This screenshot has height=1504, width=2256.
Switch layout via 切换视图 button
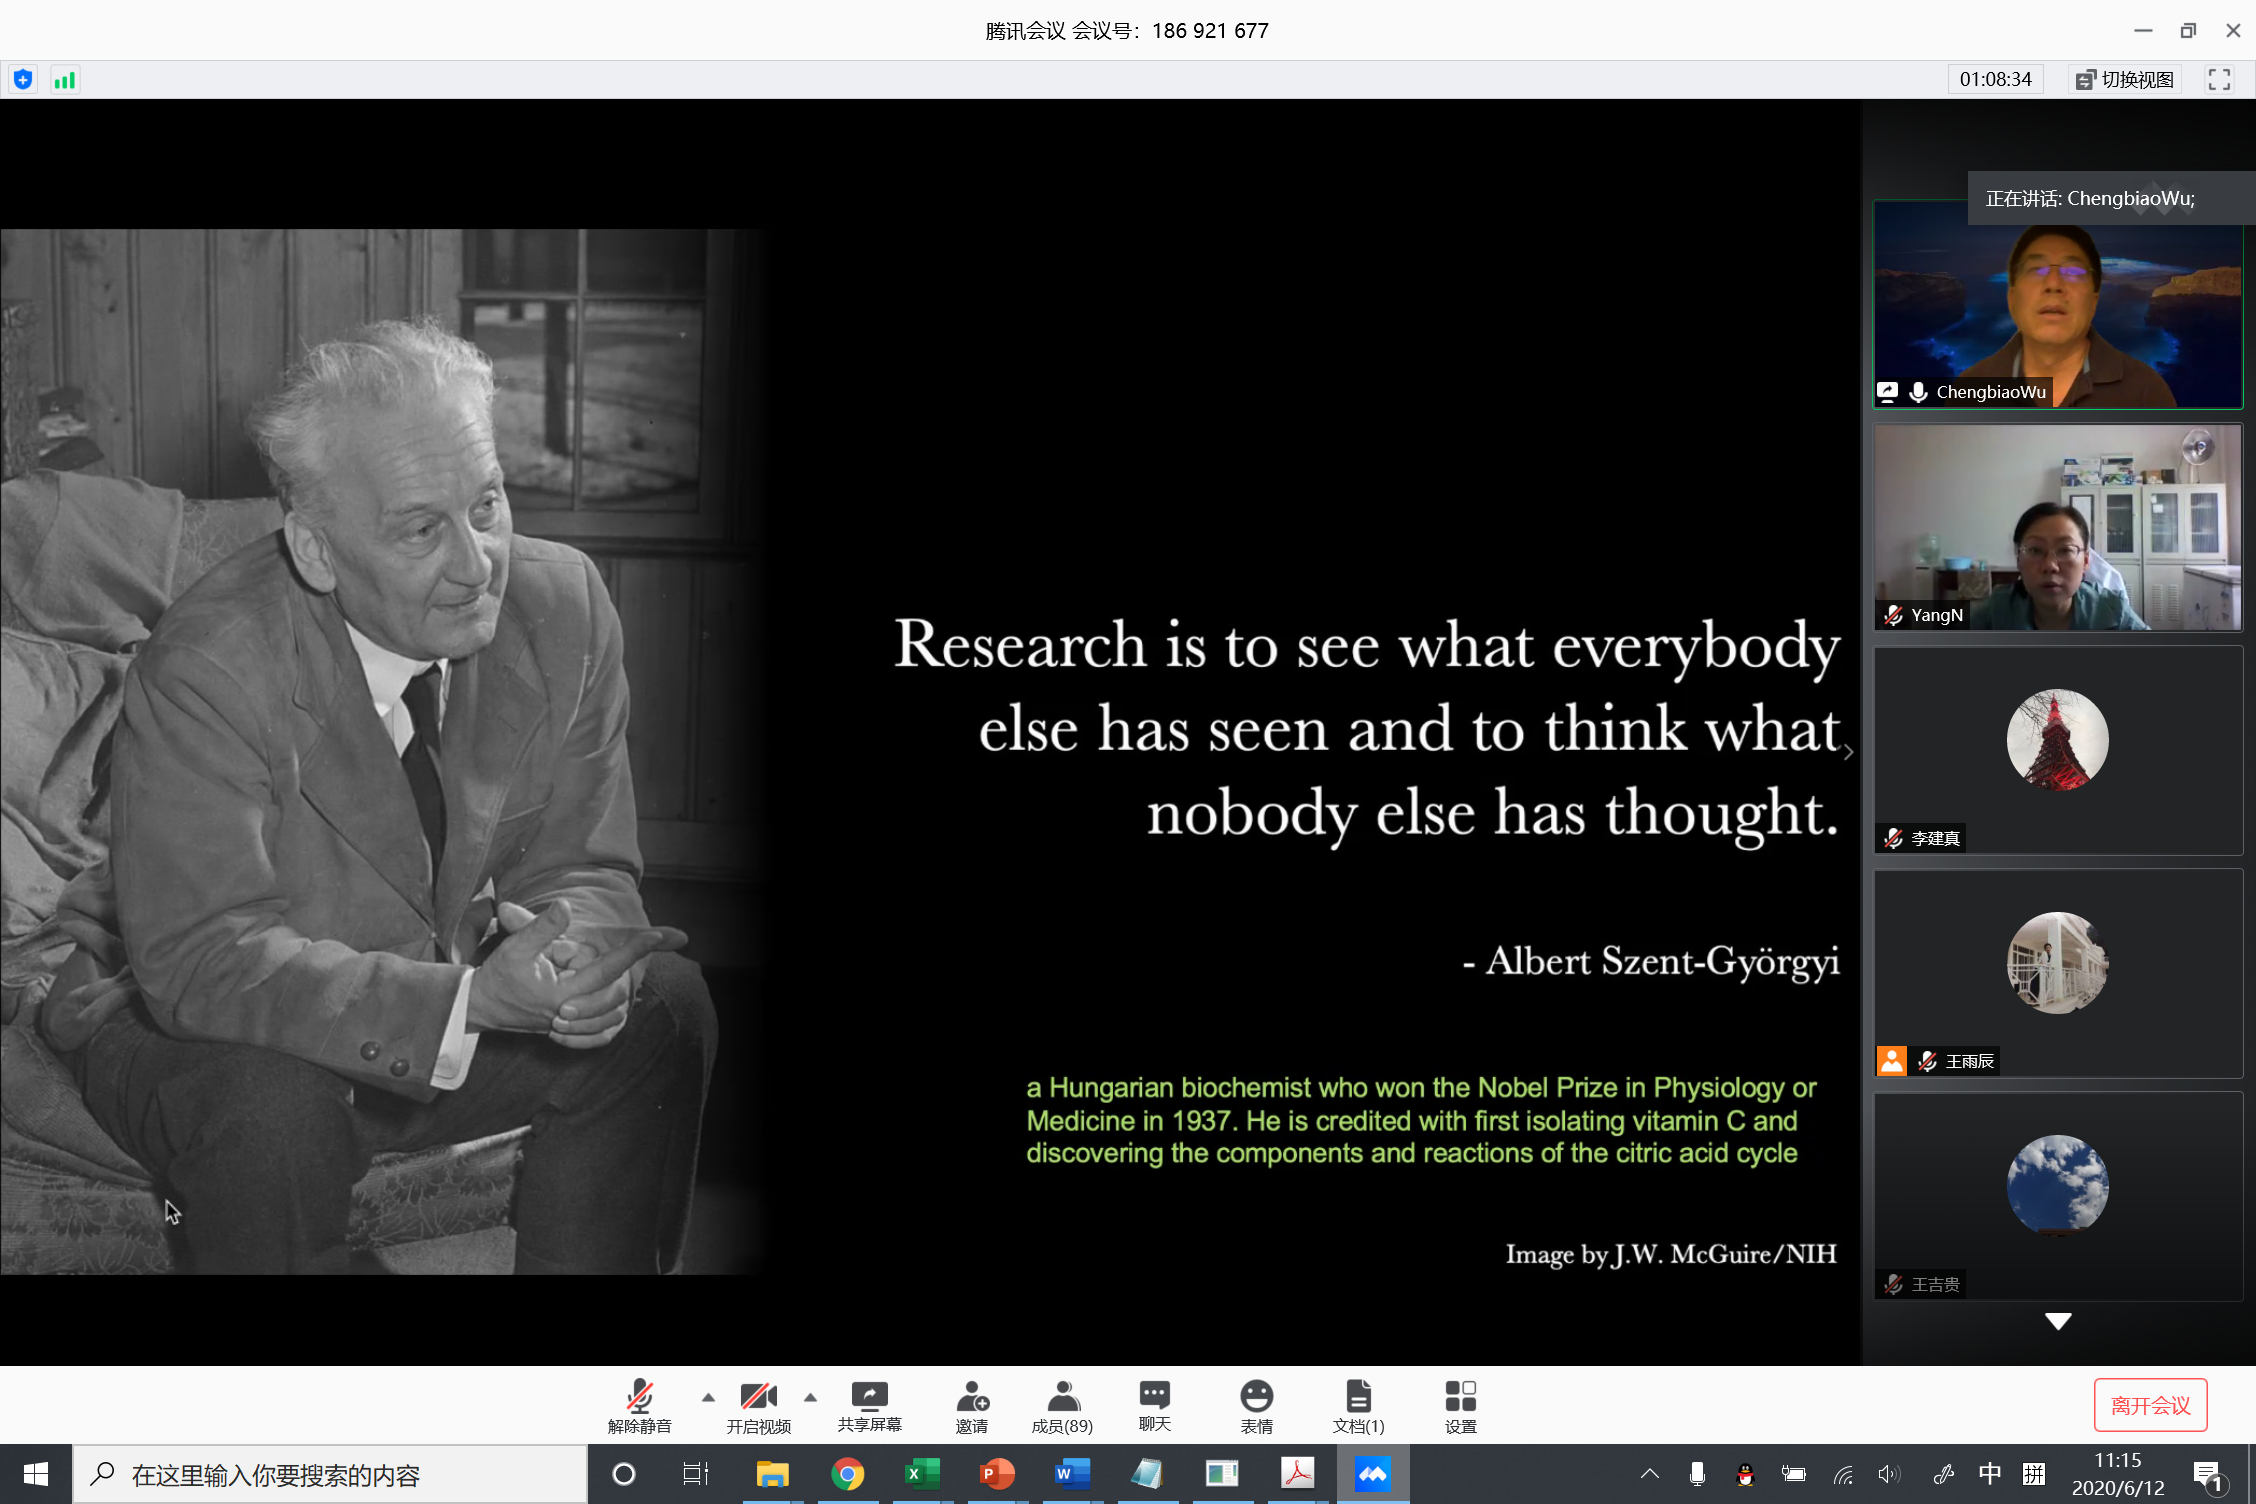click(2125, 80)
